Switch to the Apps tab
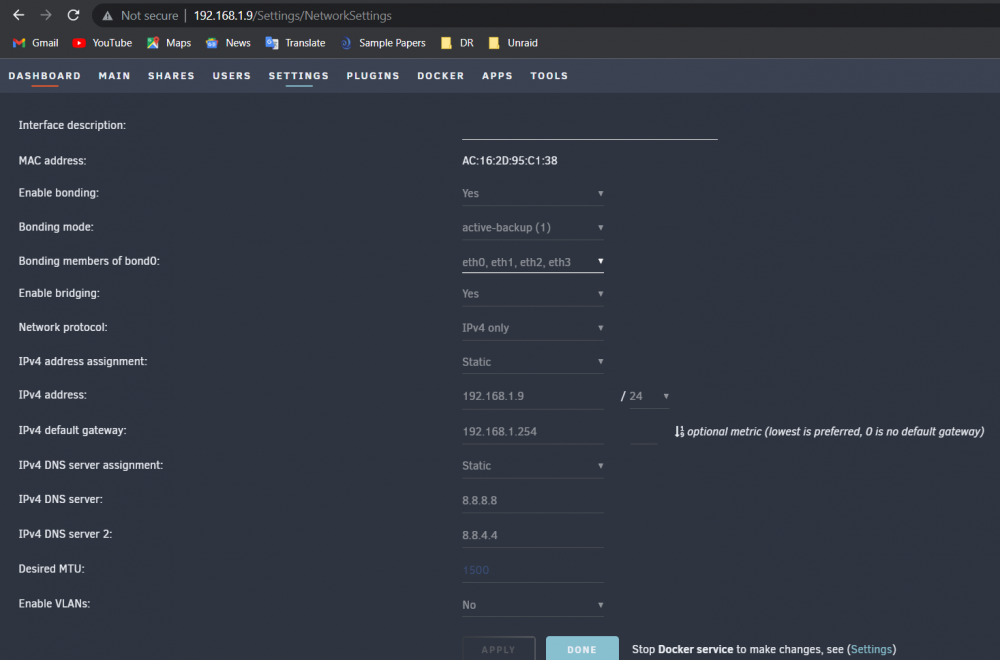 pos(497,76)
